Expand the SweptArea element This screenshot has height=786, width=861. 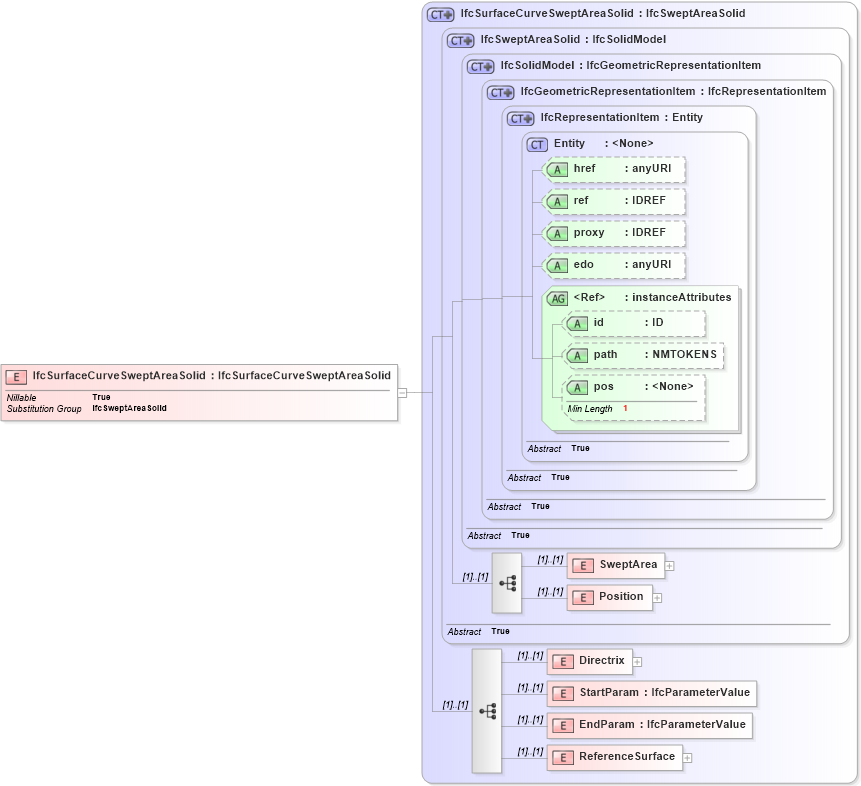pos(669,565)
